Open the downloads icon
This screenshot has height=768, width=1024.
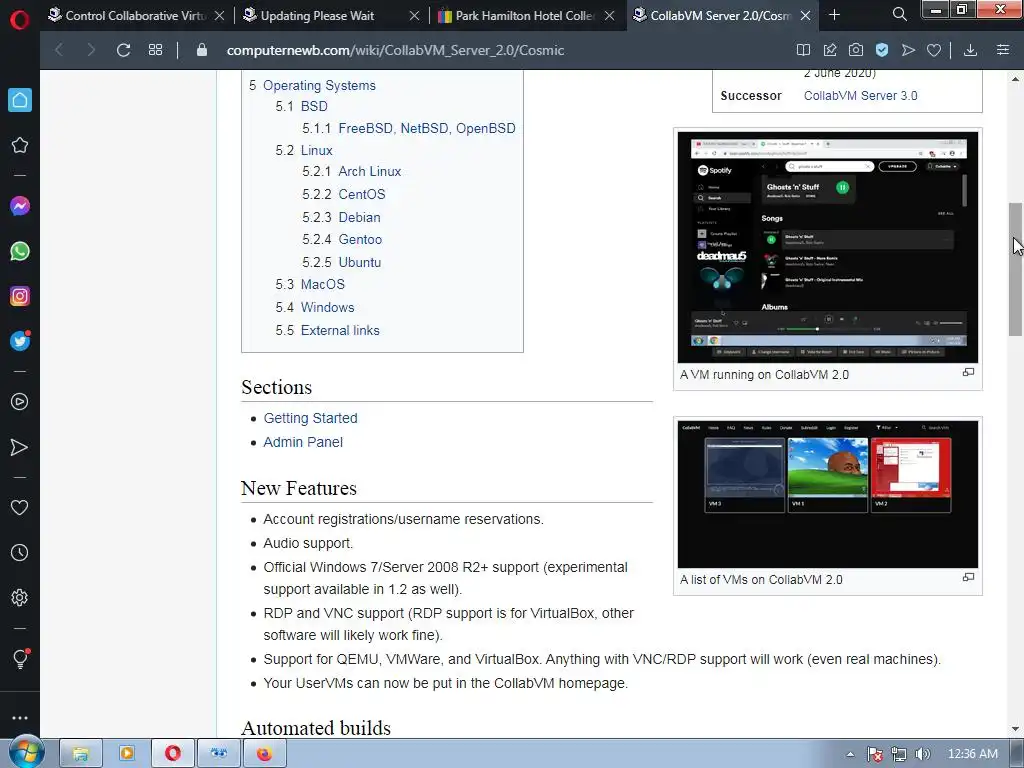970,50
